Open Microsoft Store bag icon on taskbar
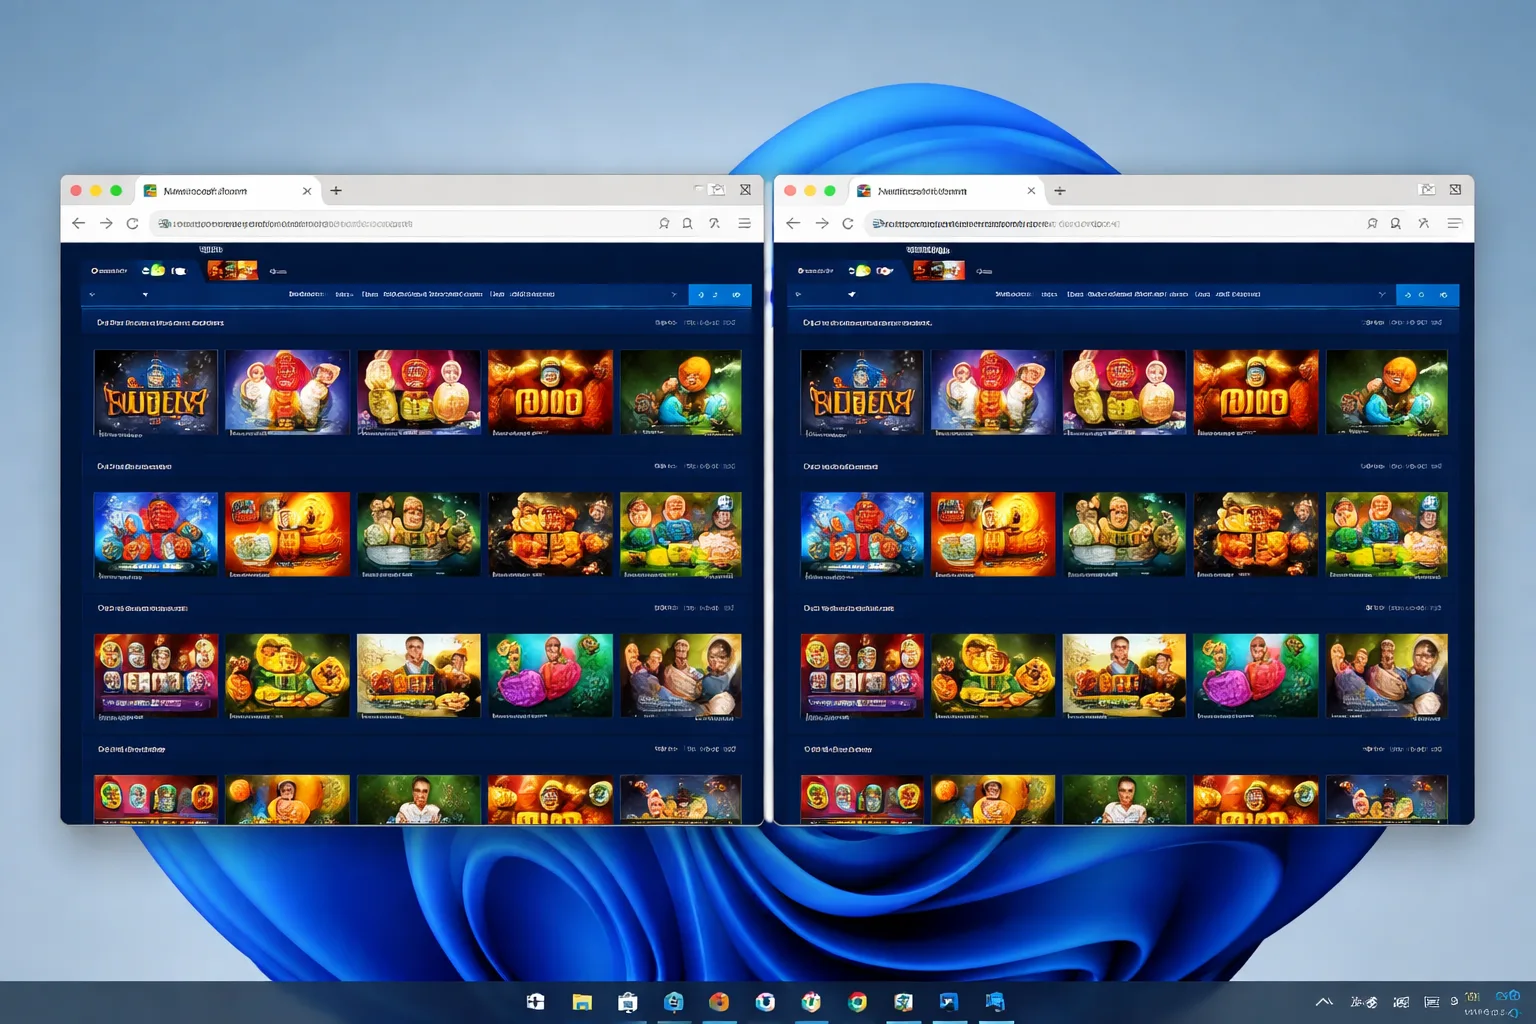Screen dimensions: 1536x1024 [x=628, y=1002]
